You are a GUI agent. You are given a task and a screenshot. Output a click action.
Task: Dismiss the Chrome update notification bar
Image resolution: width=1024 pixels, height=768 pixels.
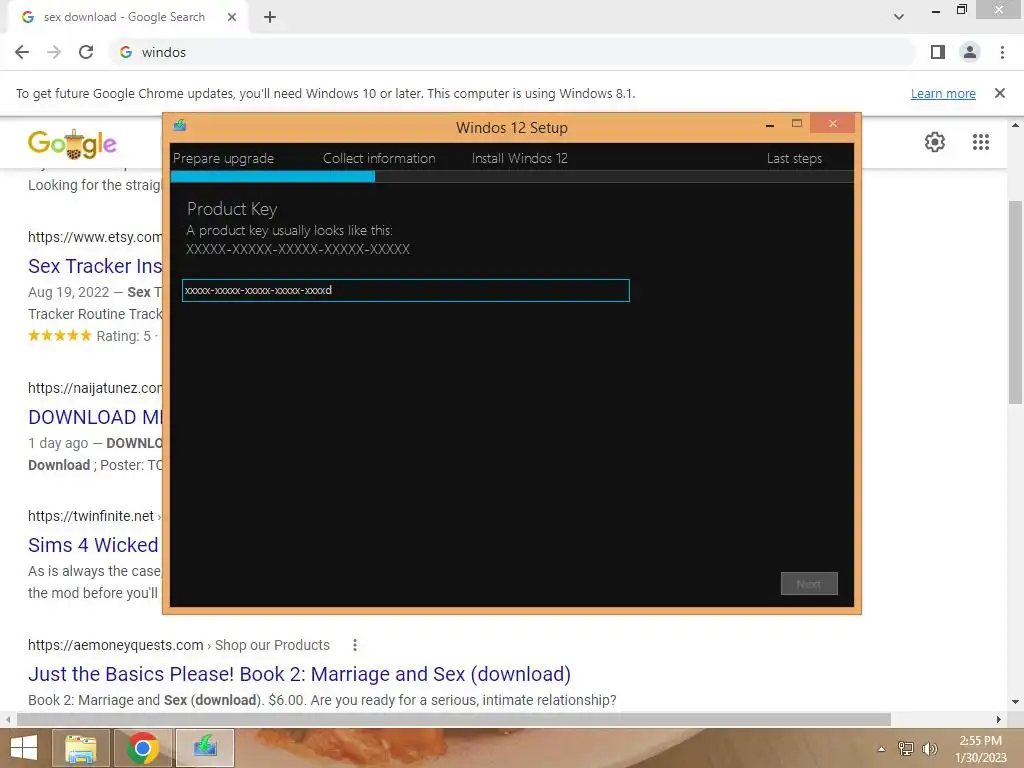pyautogui.click(x=1000, y=93)
